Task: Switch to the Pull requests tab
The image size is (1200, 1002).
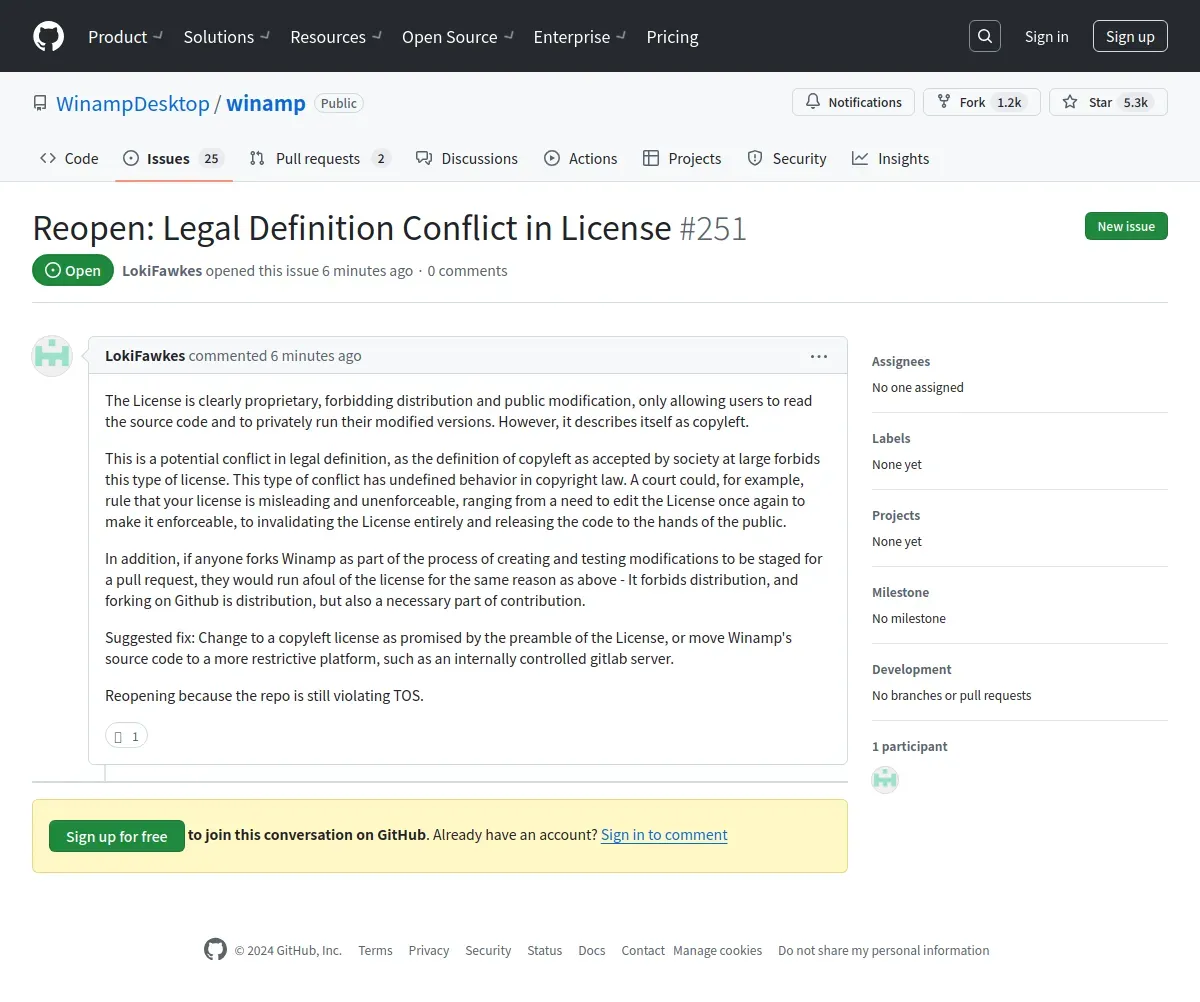Action: 320,158
